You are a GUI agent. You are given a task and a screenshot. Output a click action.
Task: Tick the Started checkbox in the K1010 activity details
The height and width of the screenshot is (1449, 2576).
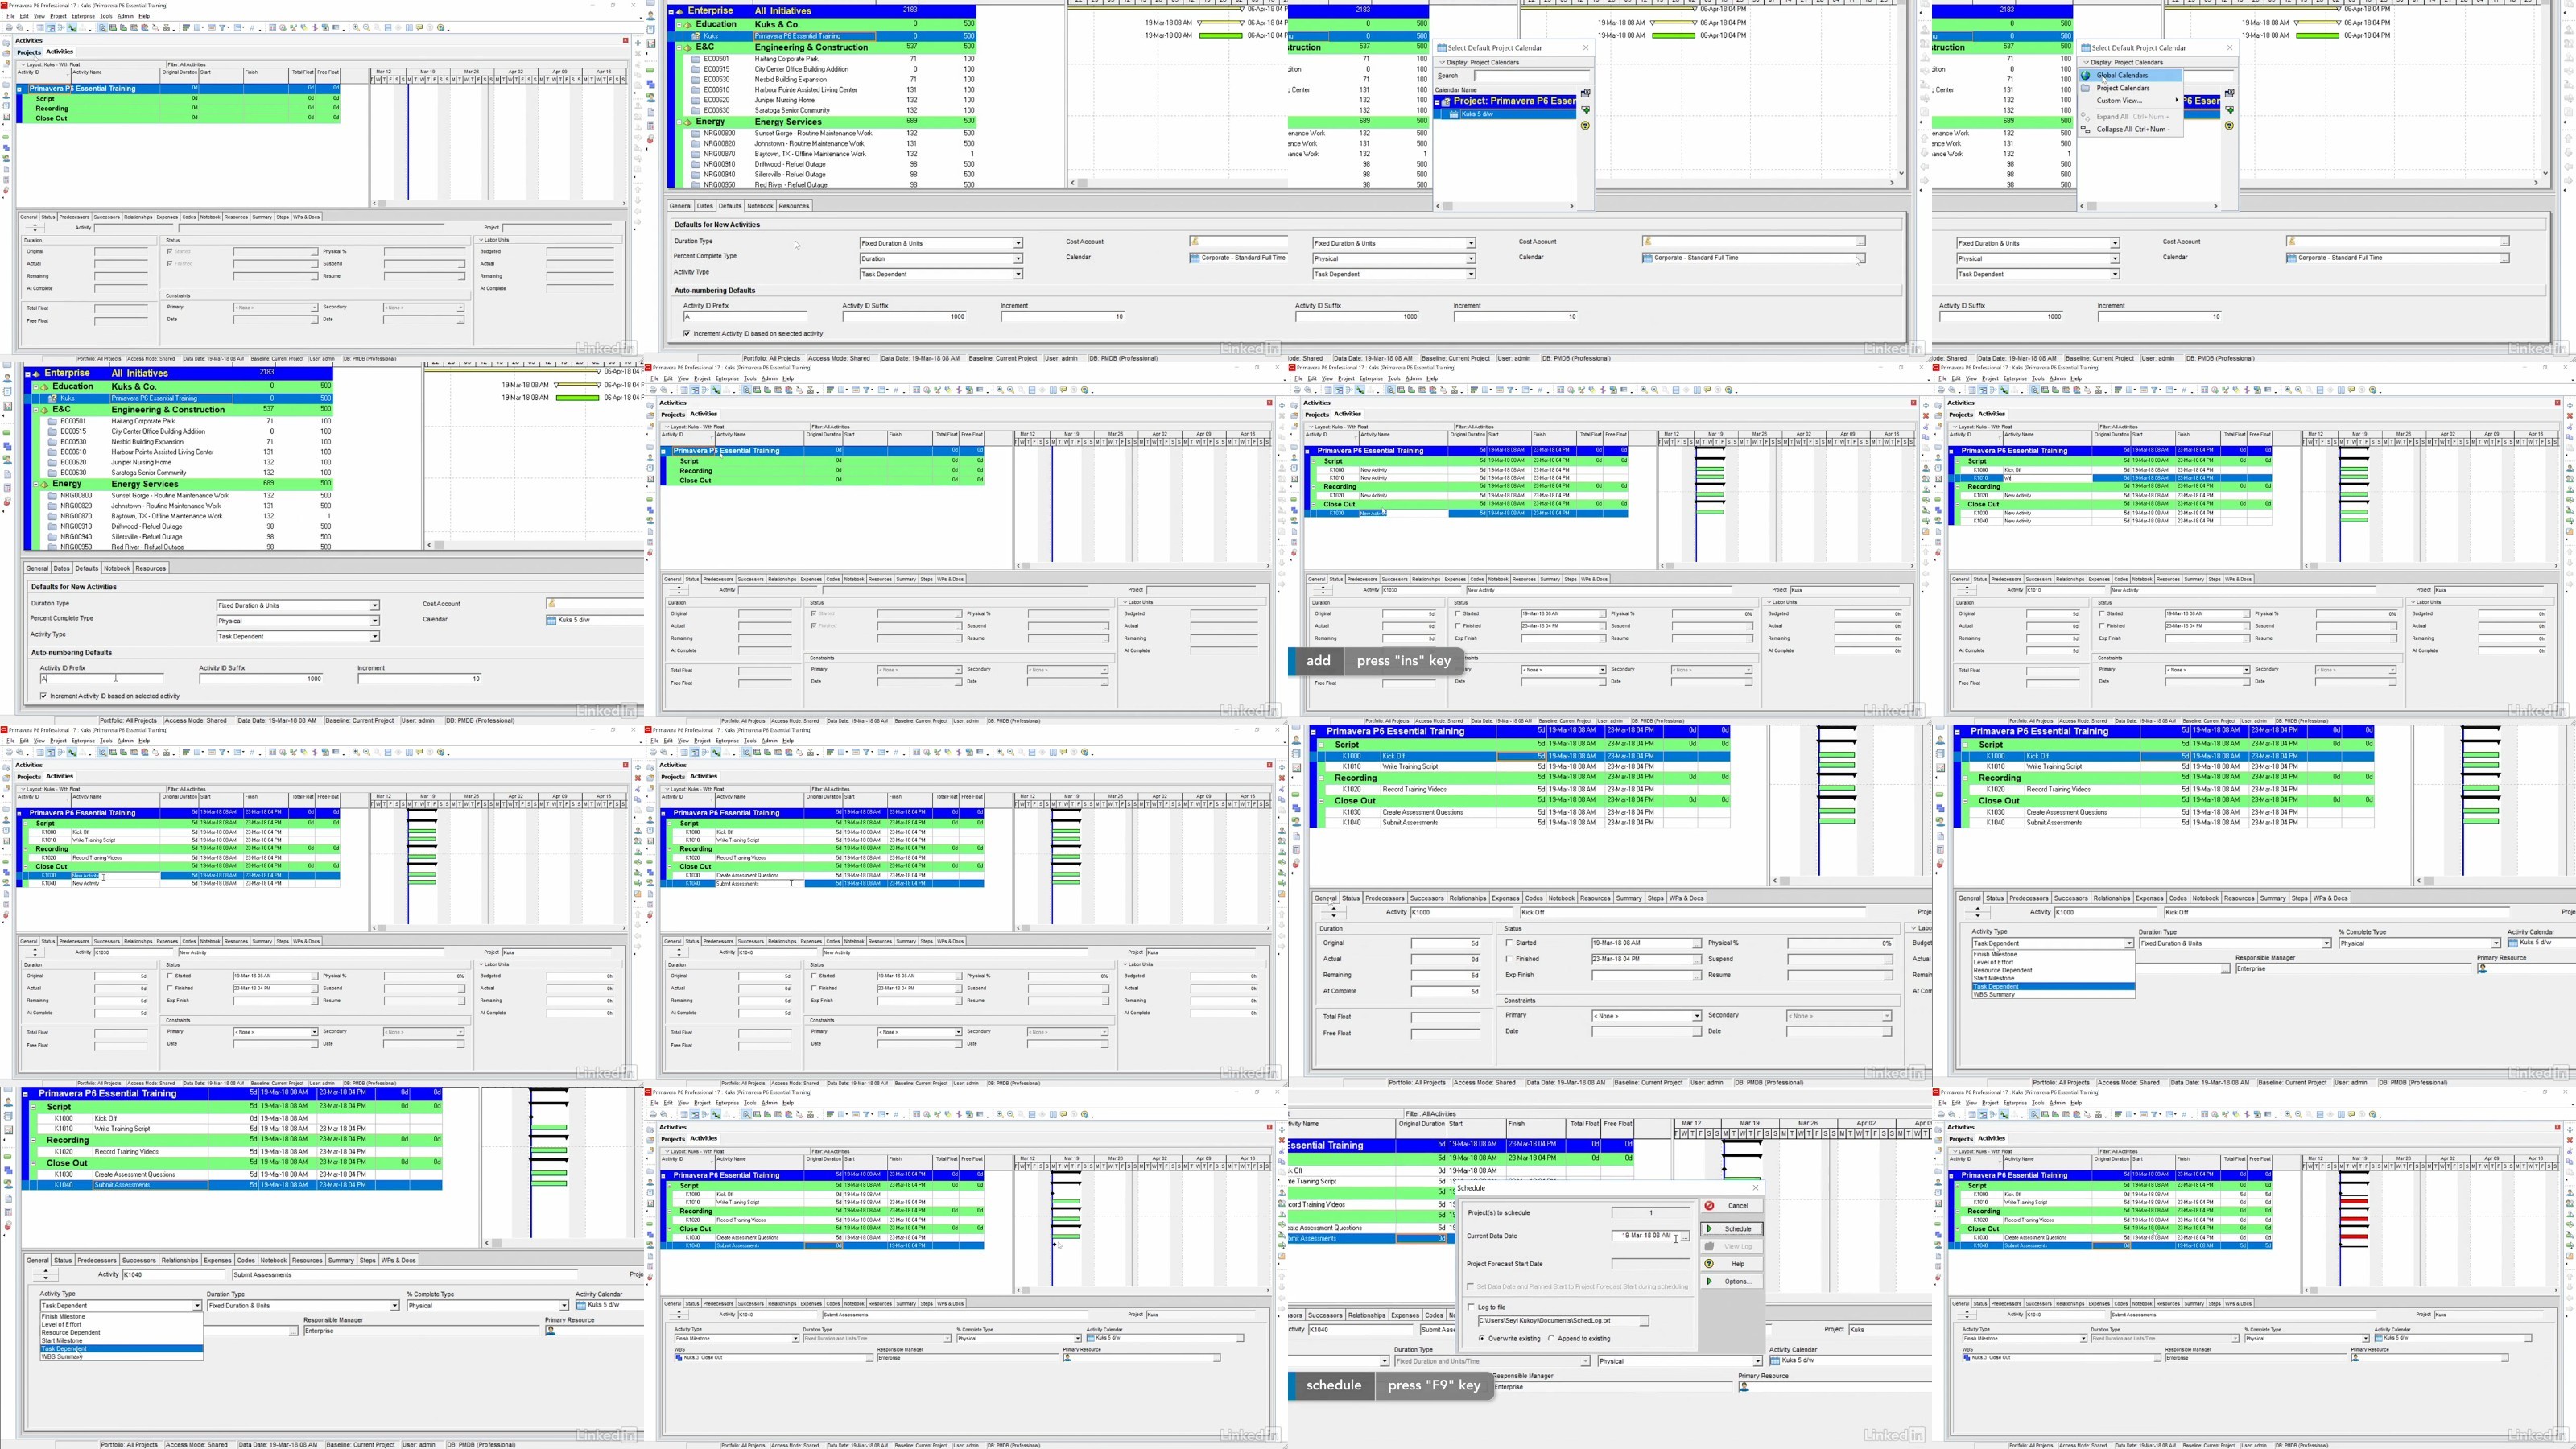tap(2101, 614)
